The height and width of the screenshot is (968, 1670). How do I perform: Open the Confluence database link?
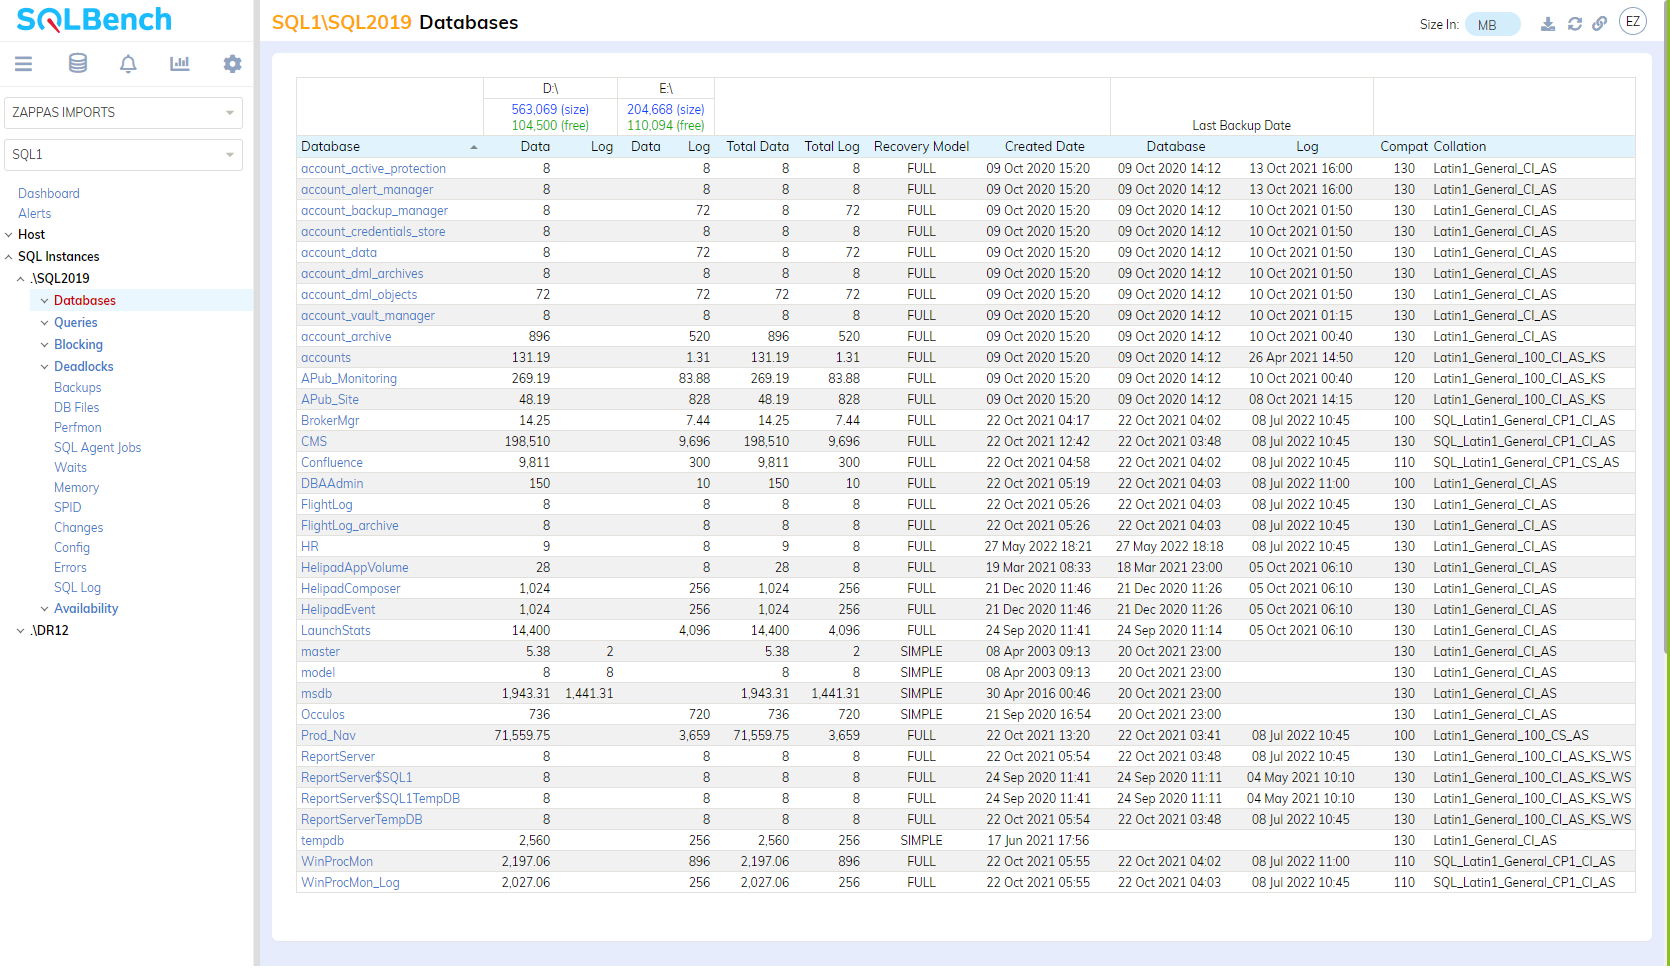[332, 462]
